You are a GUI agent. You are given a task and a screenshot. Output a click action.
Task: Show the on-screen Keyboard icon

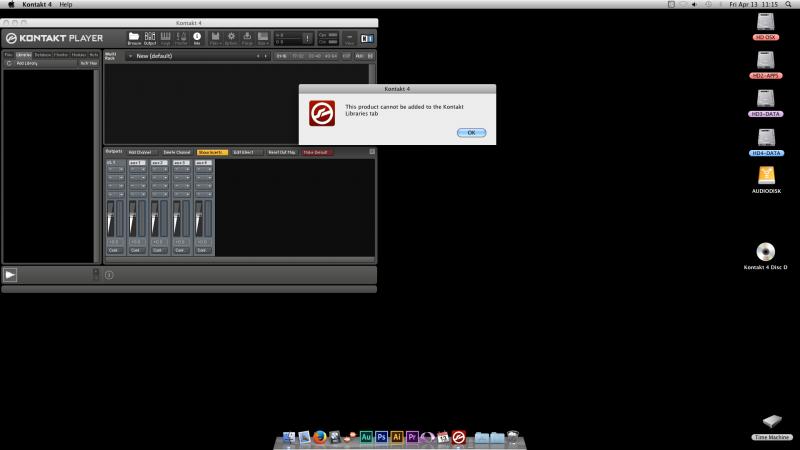[165, 38]
